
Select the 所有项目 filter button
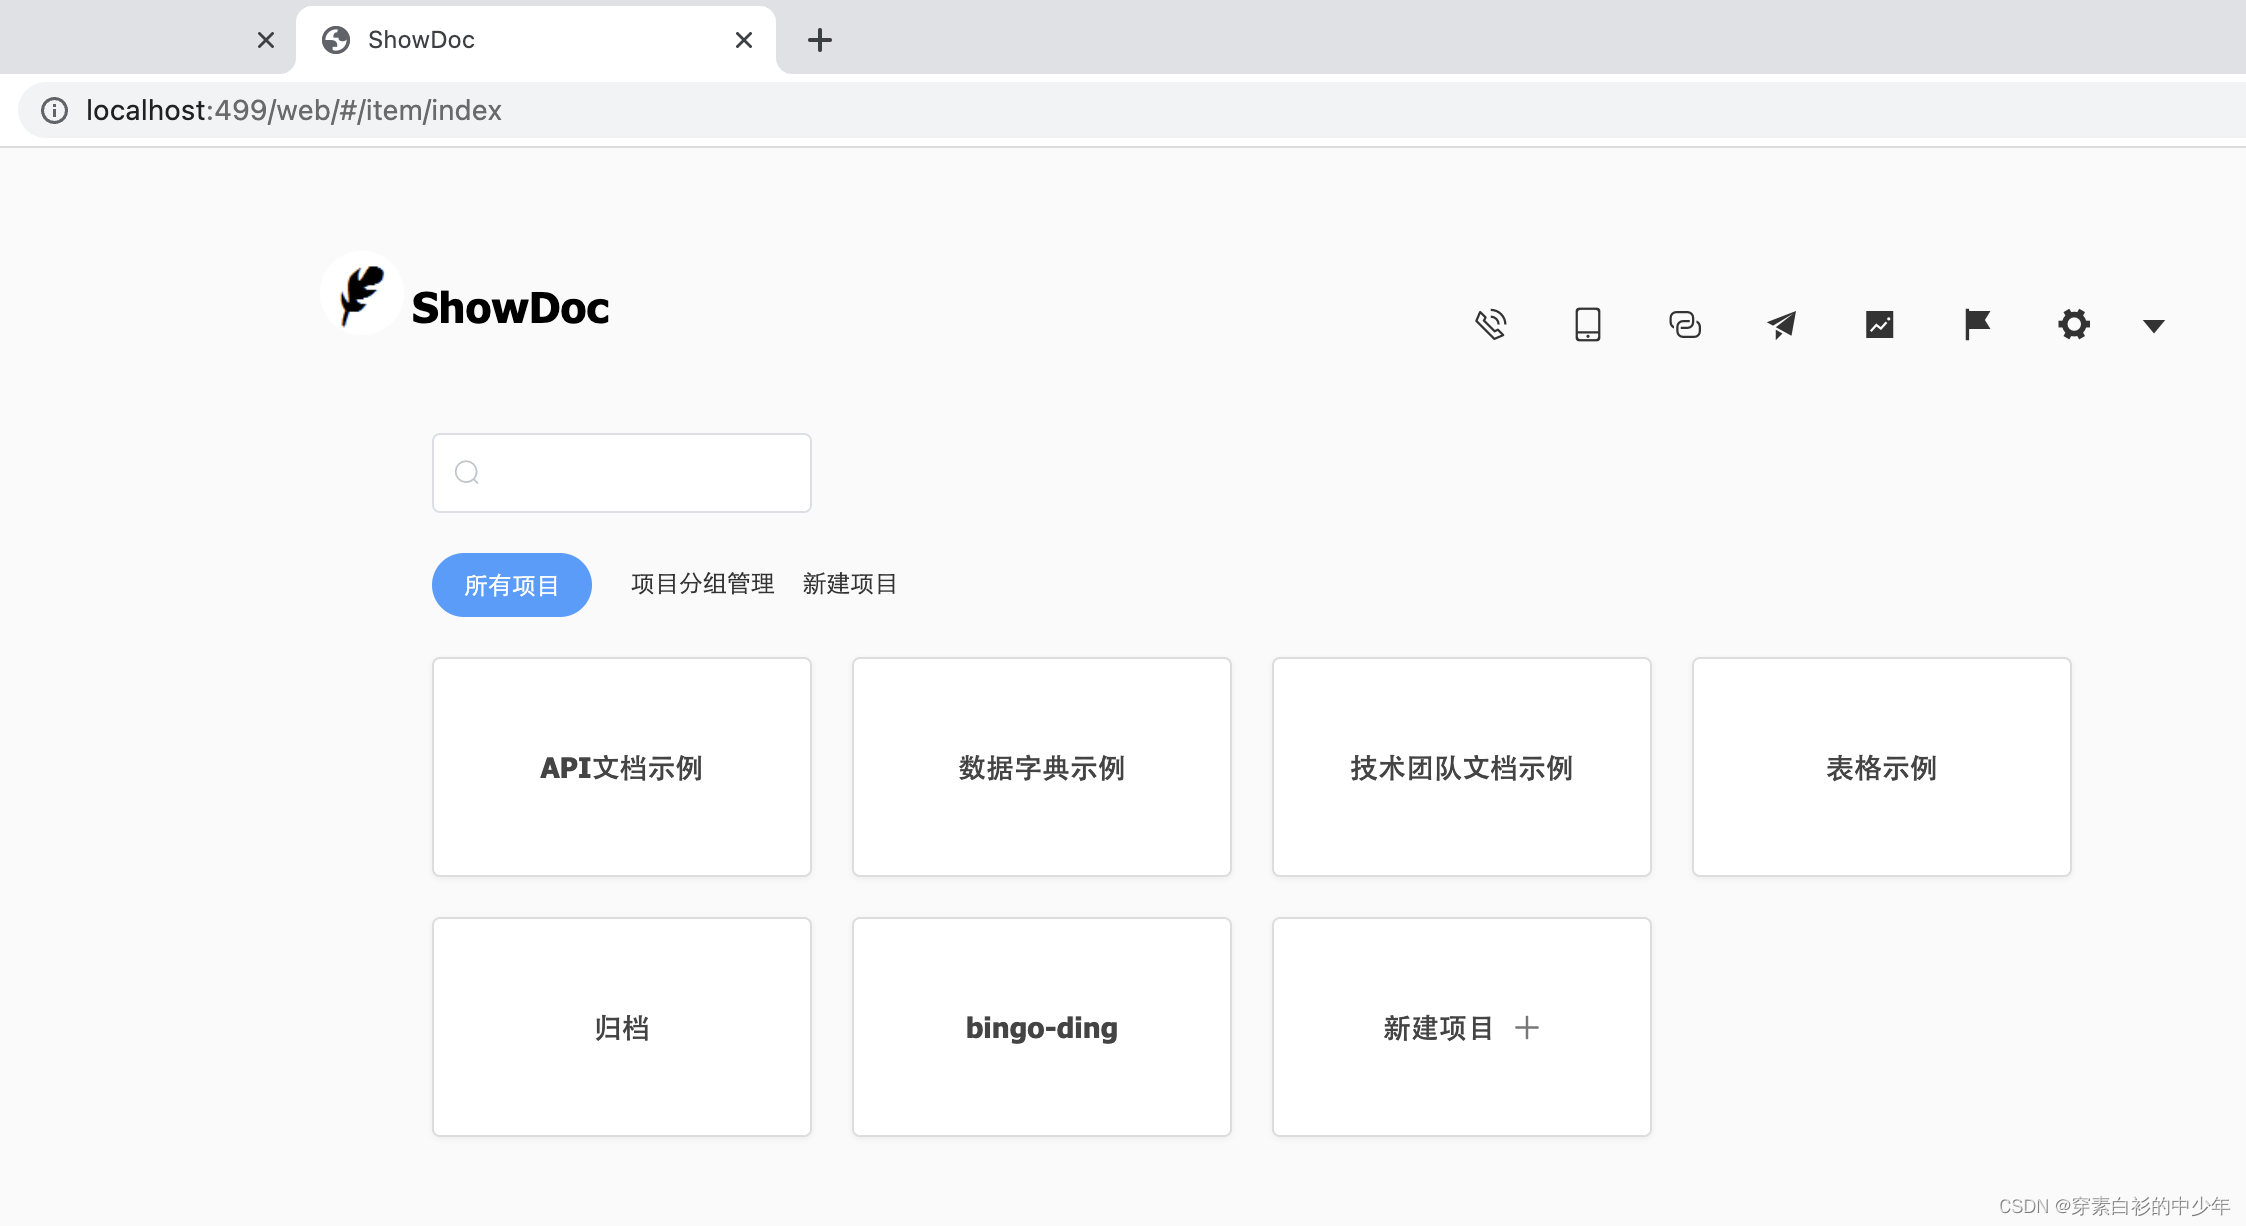[x=511, y=584]
